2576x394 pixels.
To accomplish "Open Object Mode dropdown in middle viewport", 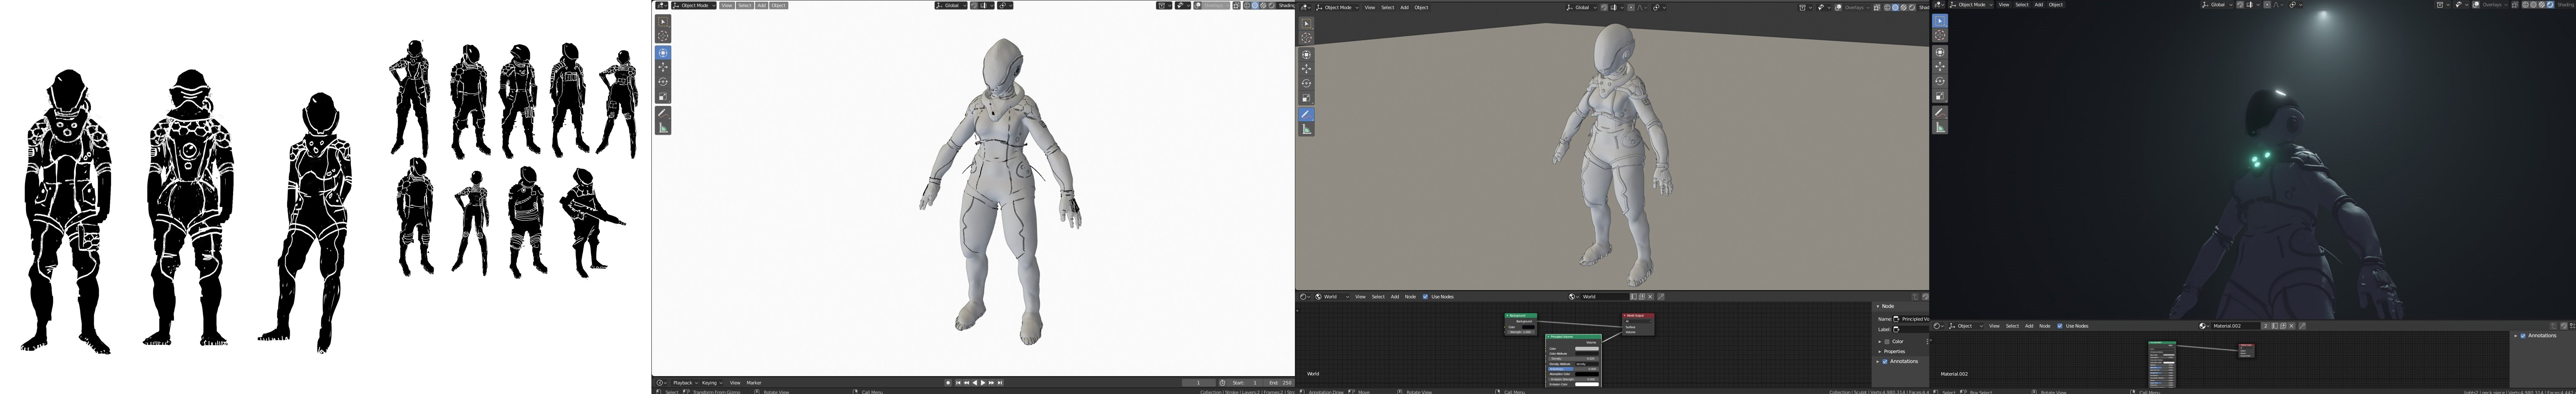I will (1337, 7).
